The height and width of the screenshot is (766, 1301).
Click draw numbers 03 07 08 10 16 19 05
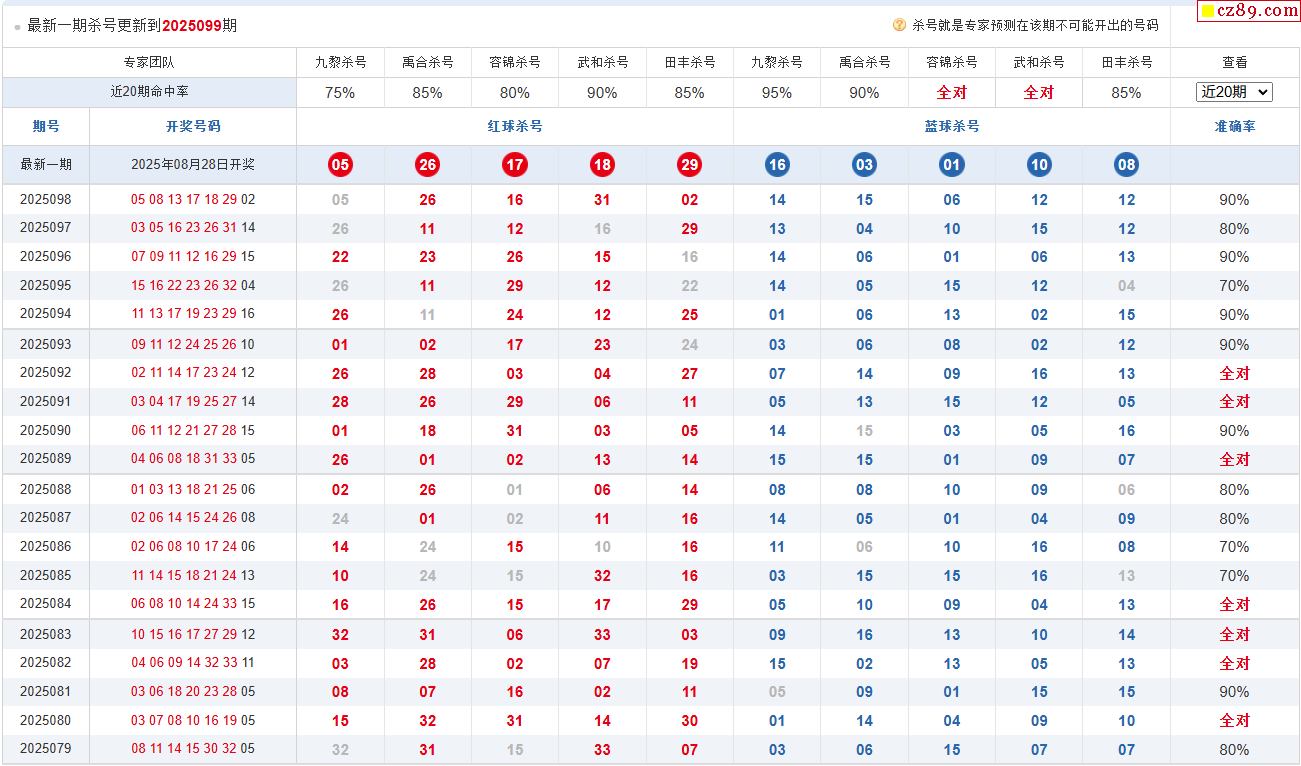193,720
